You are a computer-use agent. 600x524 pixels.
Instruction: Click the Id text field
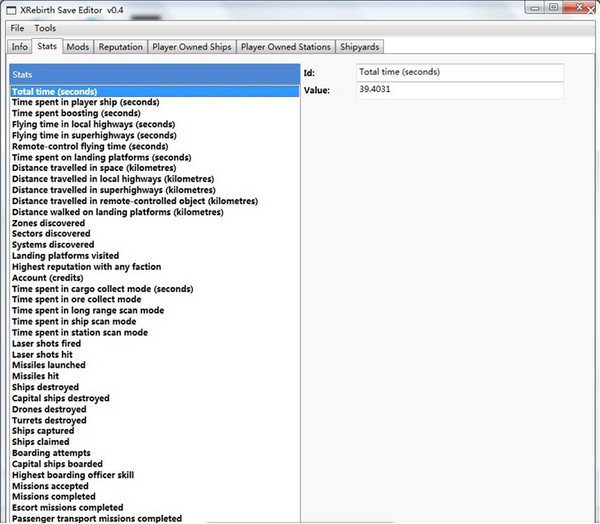pyautogui.click(x=460, y=73)
